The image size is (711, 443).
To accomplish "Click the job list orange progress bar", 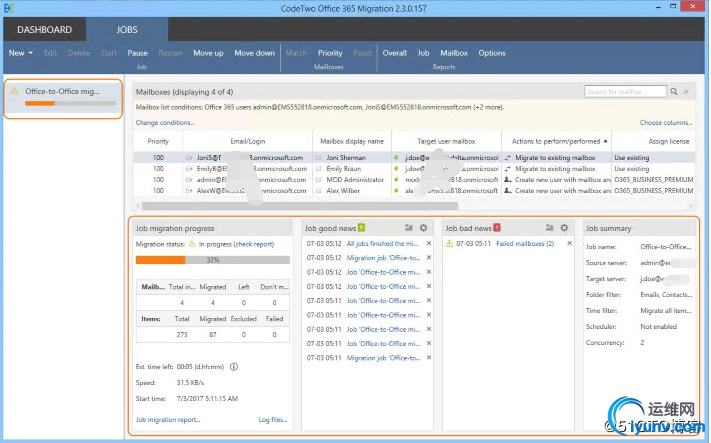I will pyautogui.click(x=70, y=103).
